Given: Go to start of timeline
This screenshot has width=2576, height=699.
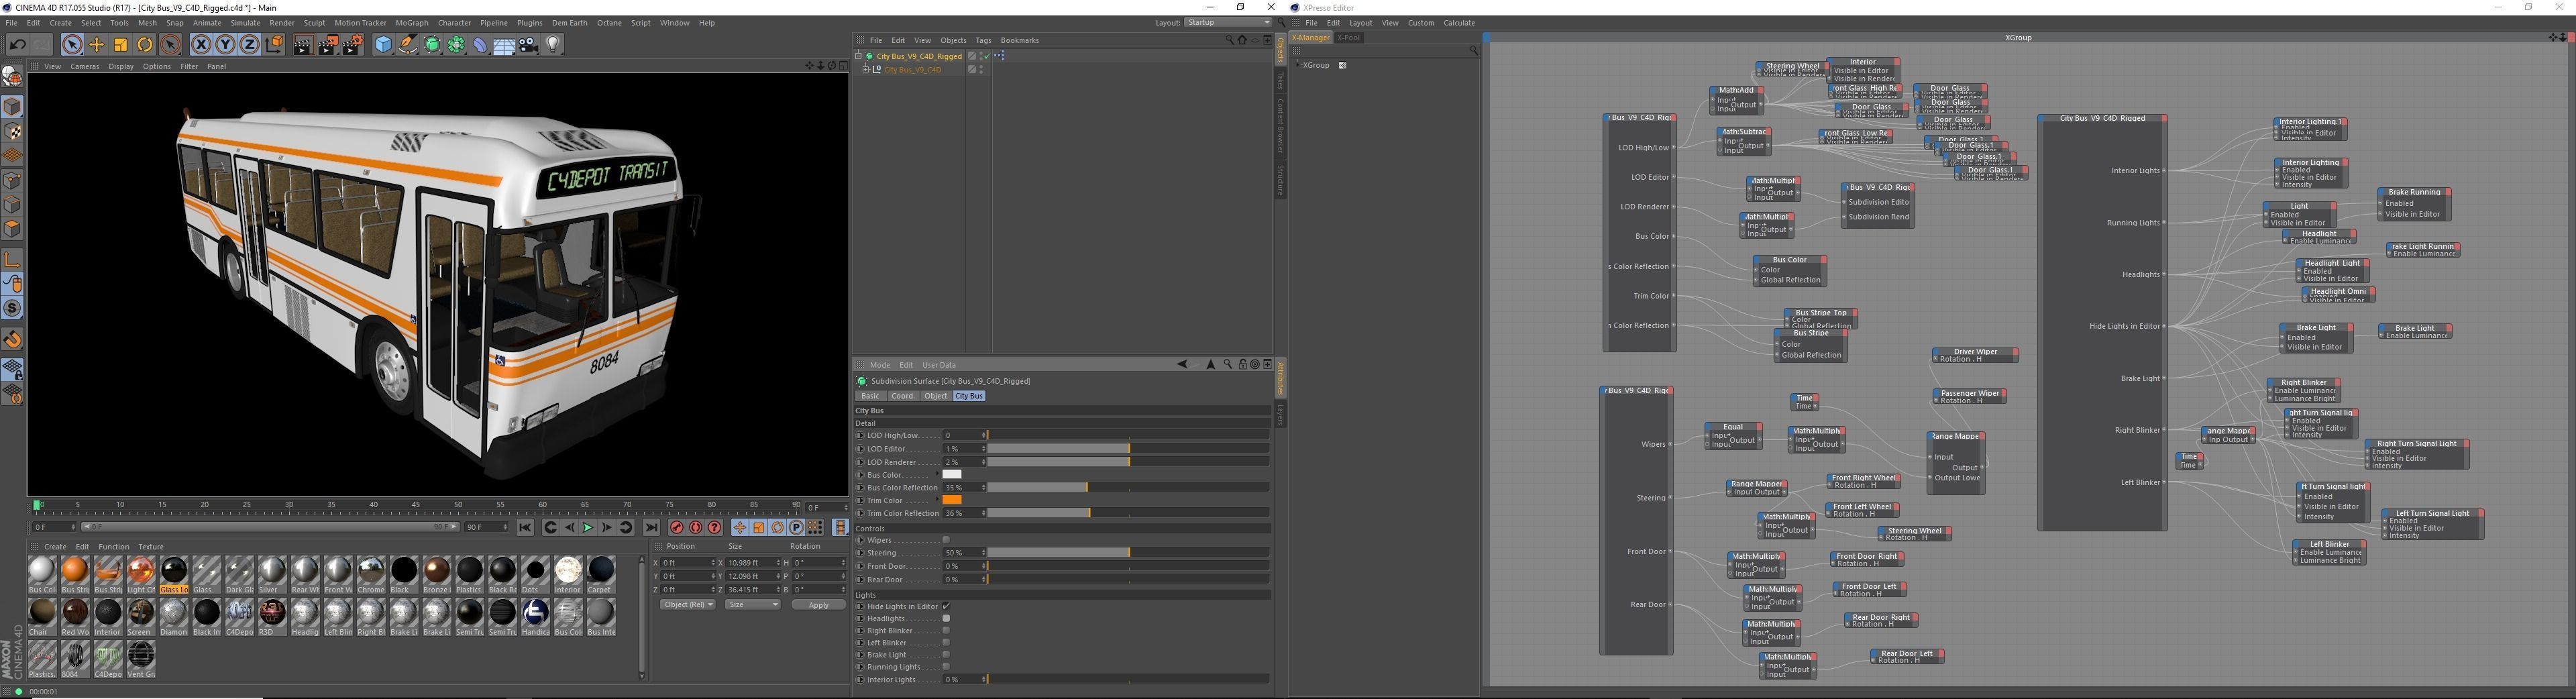Looking at the screenshot, I should click(525, 527).
